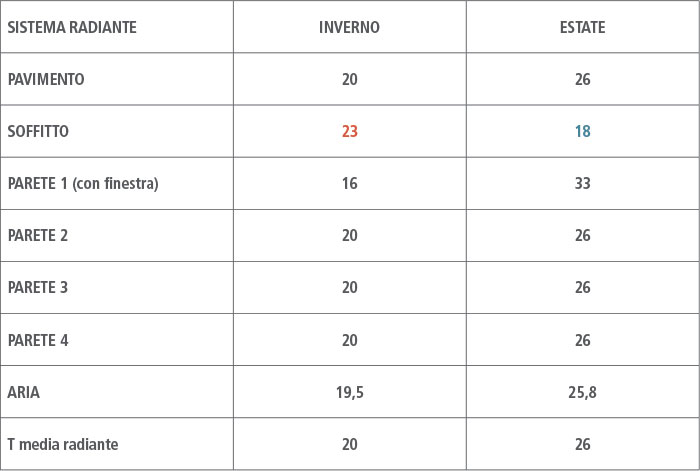Select the PARETE 4 row label
Viewport: 700px width, 471px height.
click(38, 340)
